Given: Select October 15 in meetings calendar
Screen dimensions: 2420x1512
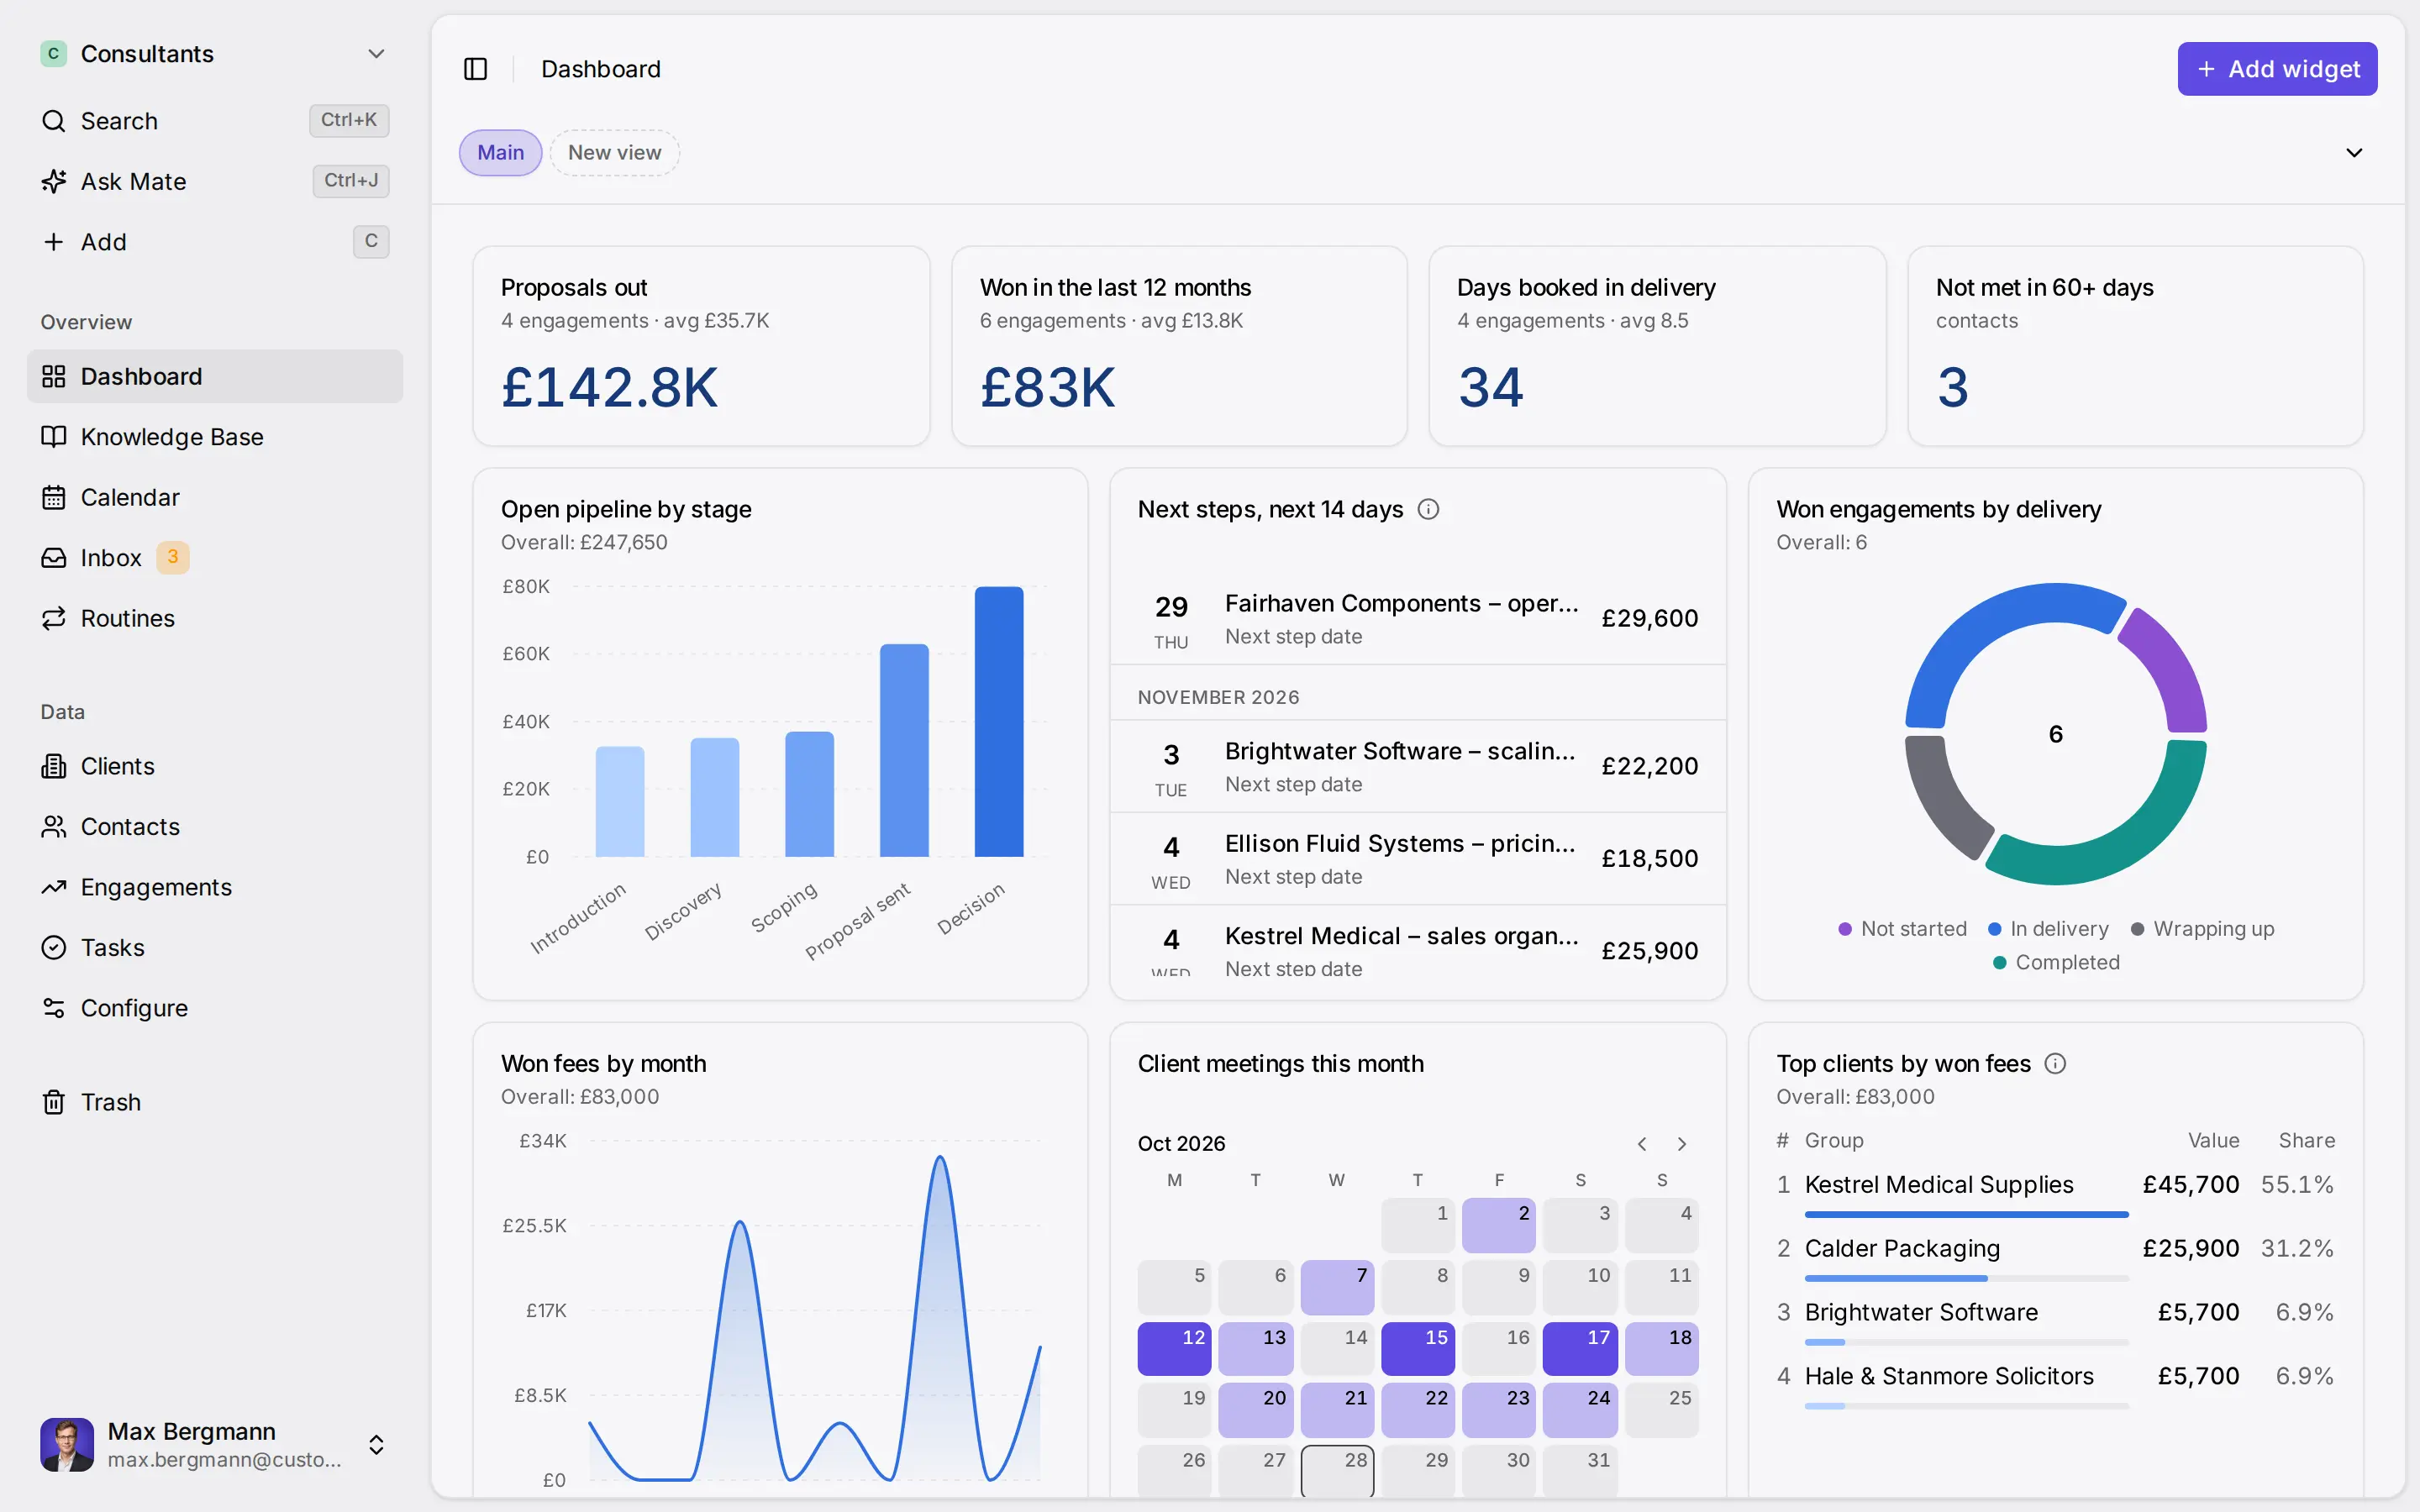Looking at the screenshot, I should point(1418,1348).
